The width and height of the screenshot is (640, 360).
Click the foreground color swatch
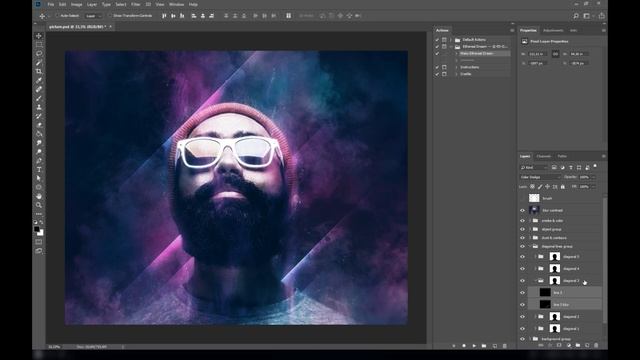[37, 229]
